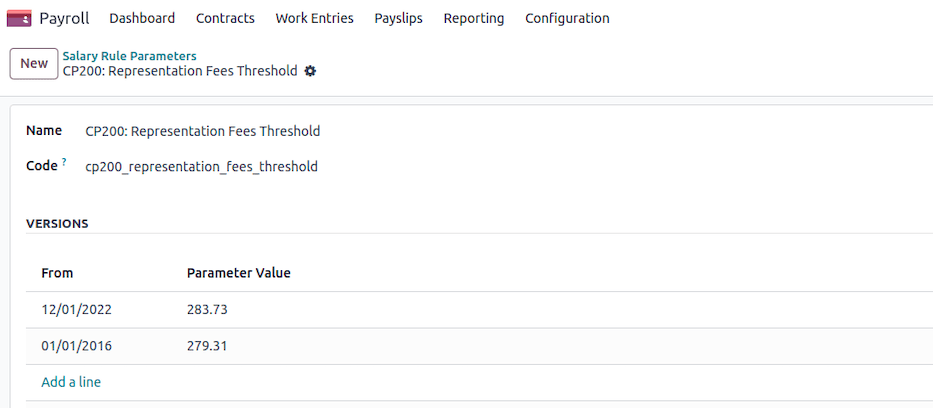Image resolution: width=933 pixels, height=408 pixels.
Task: Open the Payslips menu
Action: [398, 18]
